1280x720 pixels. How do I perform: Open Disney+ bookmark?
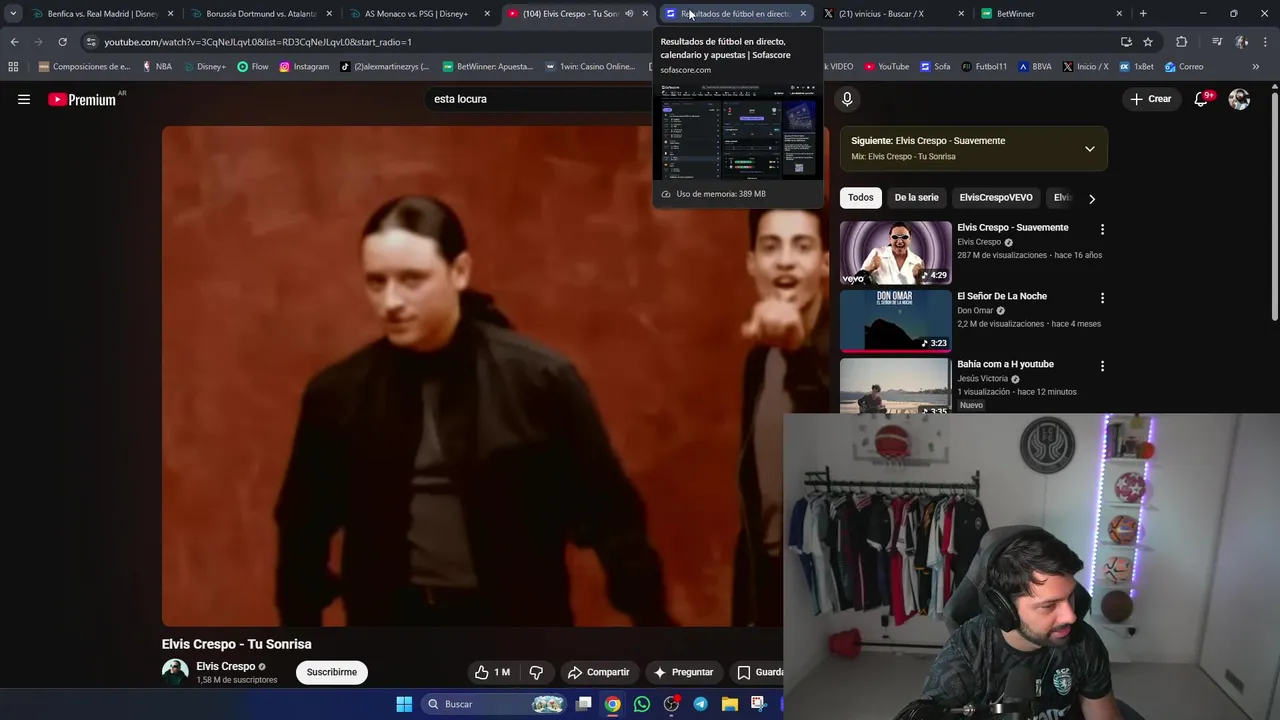coord(204,67)
